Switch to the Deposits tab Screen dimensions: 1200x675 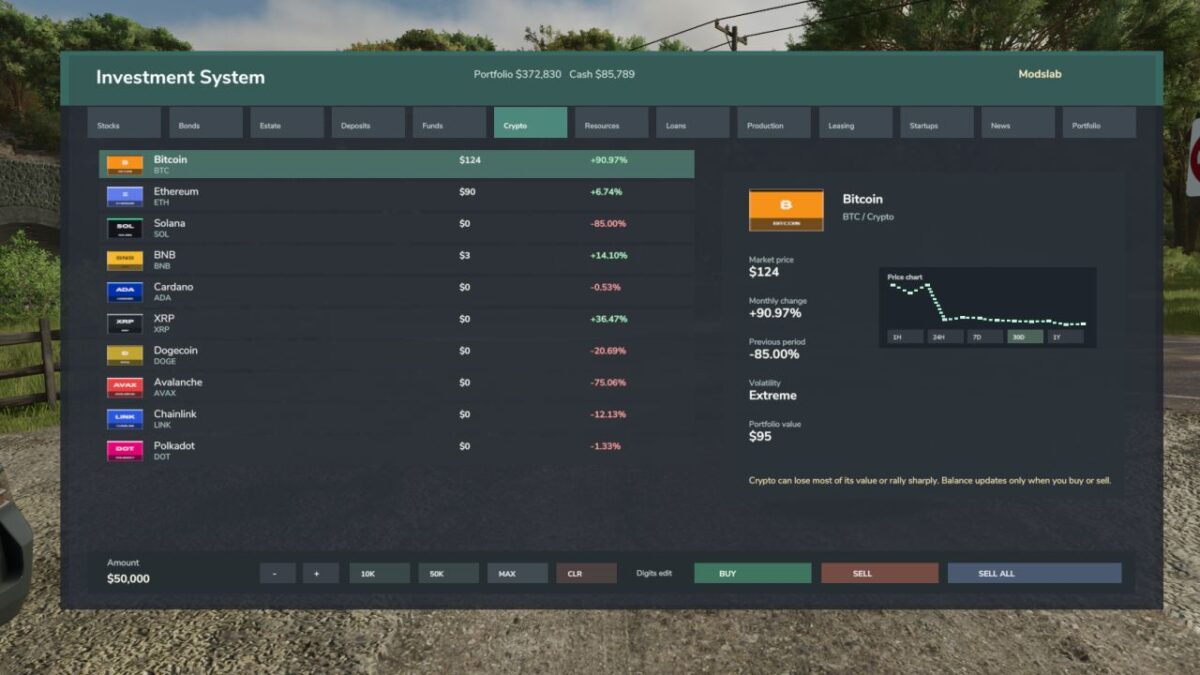click(368, 123)
